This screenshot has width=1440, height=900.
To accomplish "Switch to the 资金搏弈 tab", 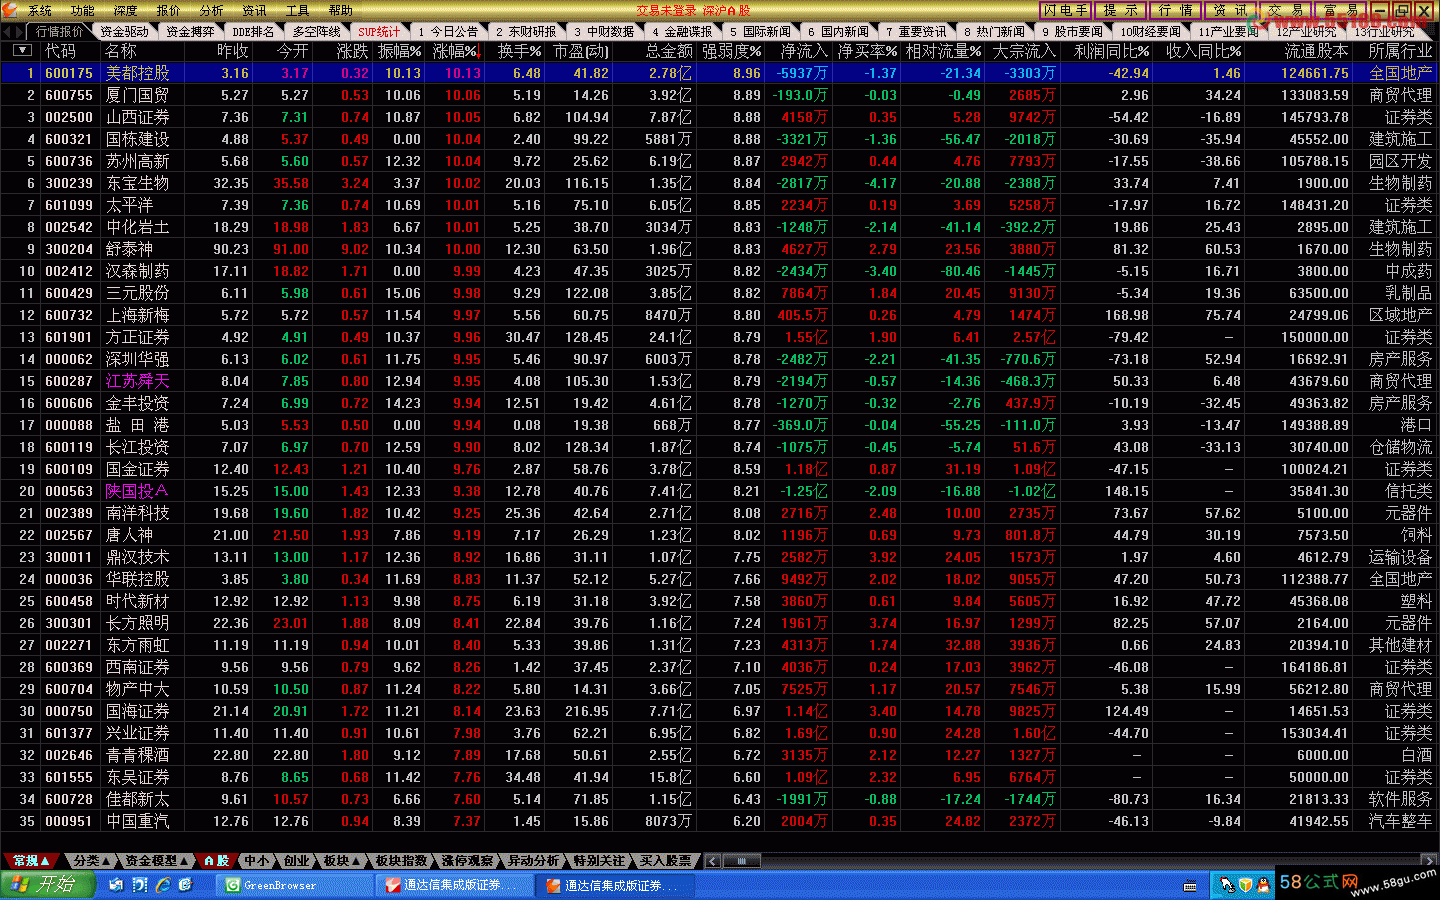I will coord(190,32).
